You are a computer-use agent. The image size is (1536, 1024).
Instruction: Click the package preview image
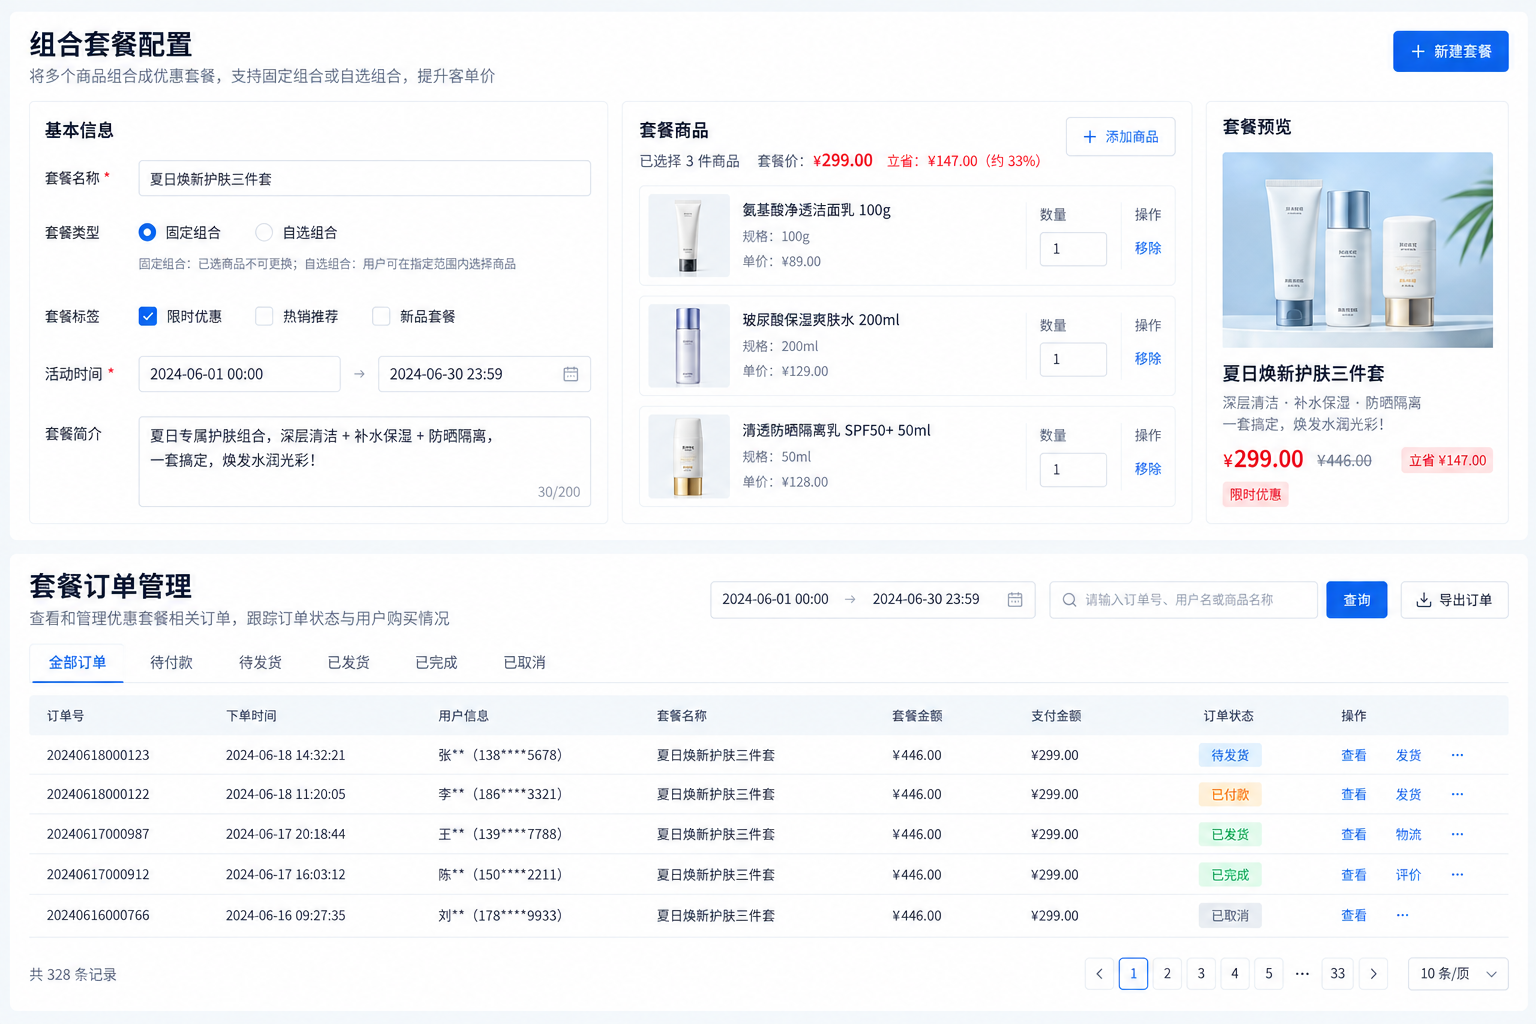(1357, 250)
